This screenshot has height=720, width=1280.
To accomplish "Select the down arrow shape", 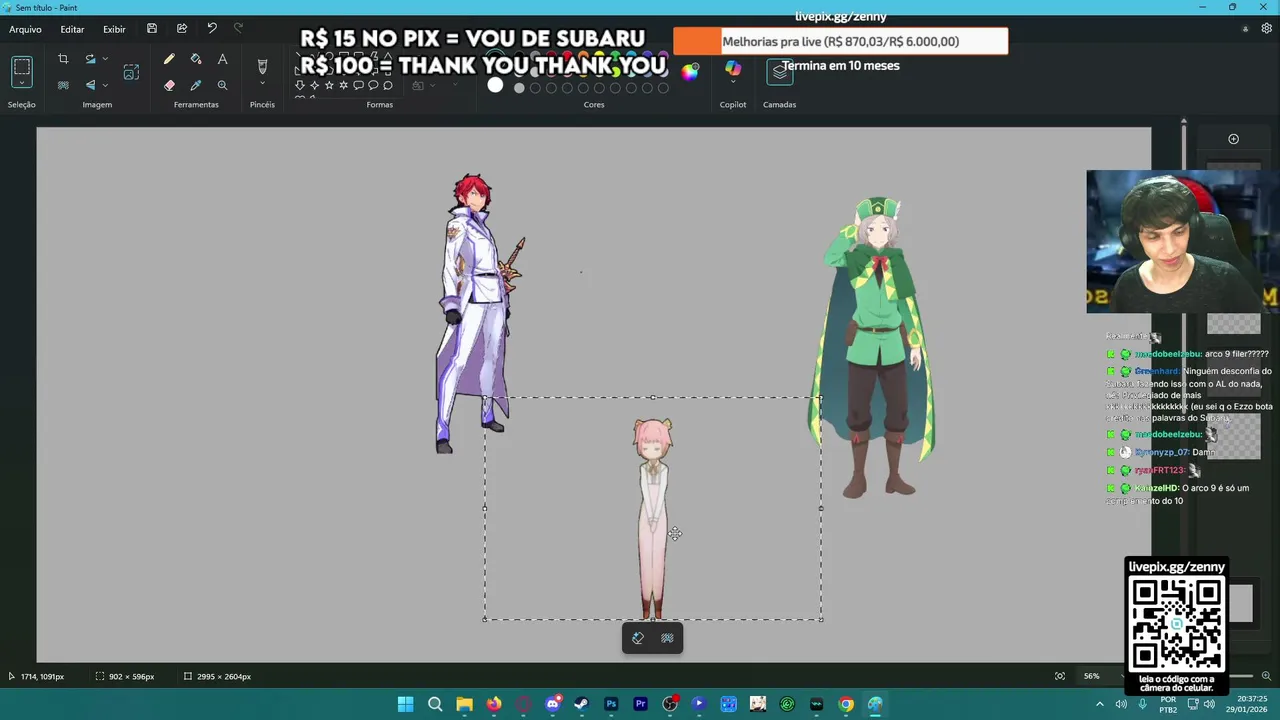I will [x=299, y=85].
